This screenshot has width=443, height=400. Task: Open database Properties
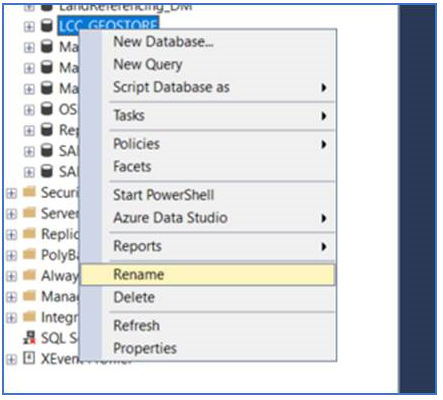coord(208,348)
